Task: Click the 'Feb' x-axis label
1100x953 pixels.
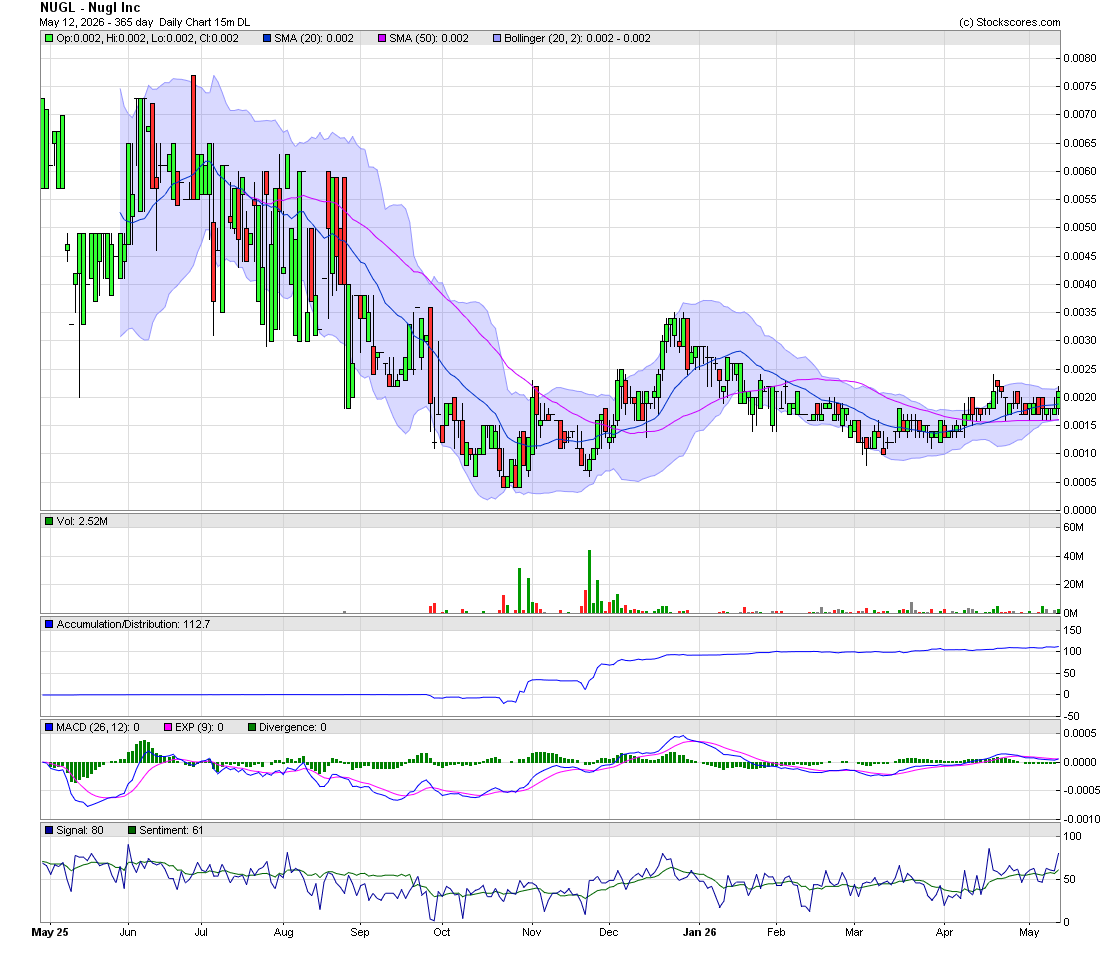Action: tap(776, 932)
